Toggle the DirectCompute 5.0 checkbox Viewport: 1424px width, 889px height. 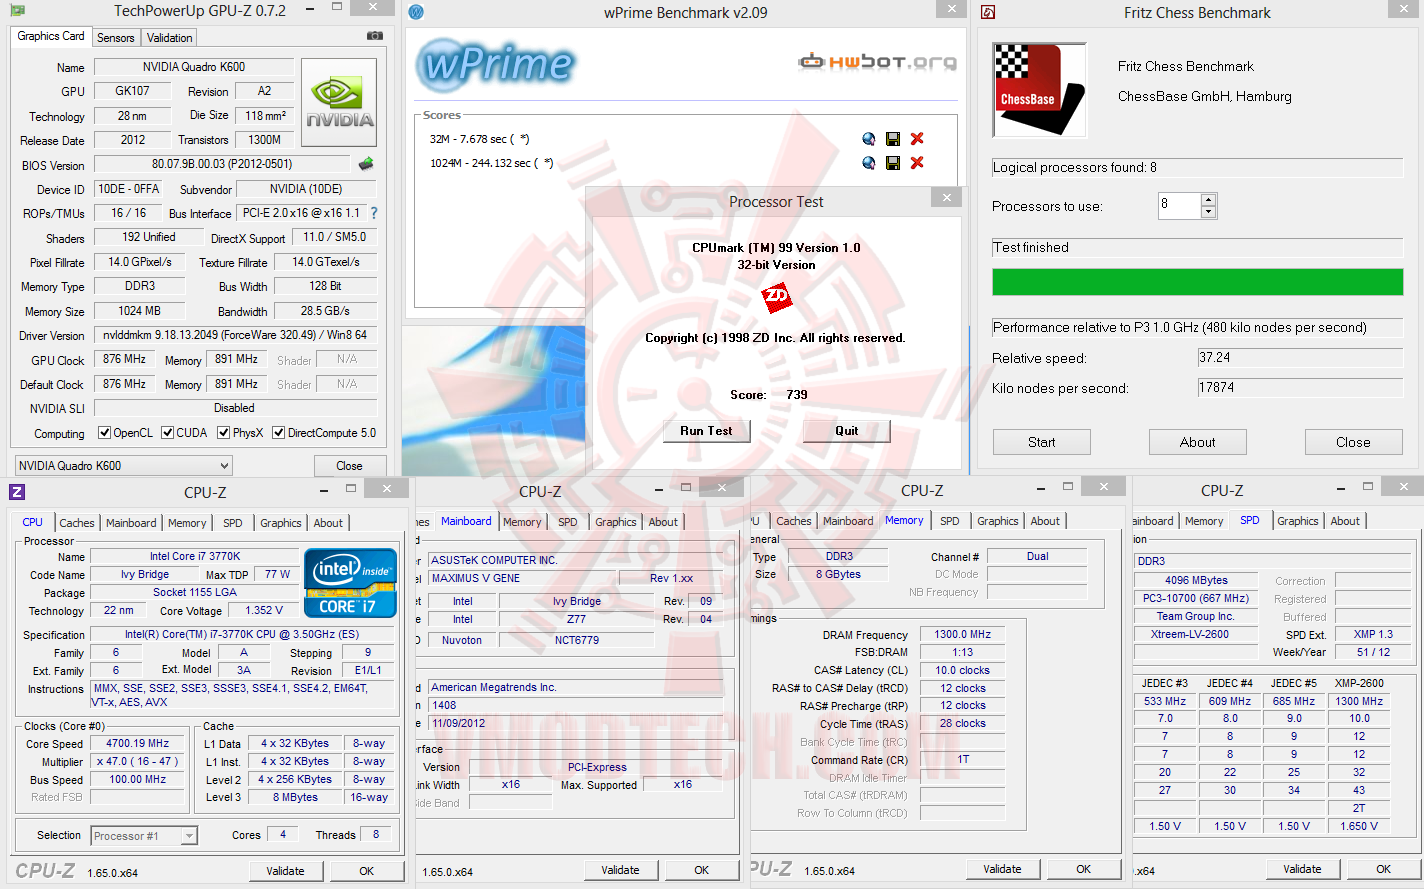pyautogui.click(x=279, y=433)
